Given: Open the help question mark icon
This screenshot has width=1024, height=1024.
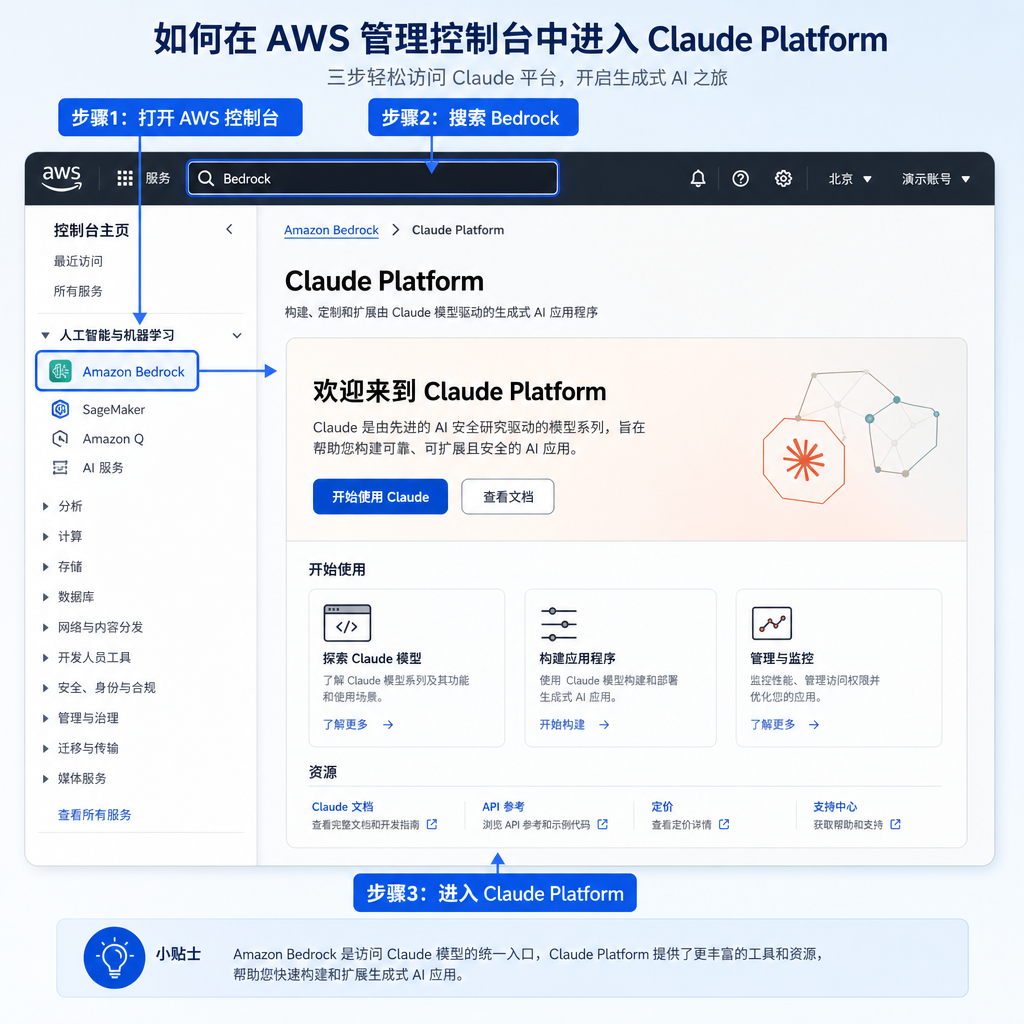Looking at the screenshot, I should pyautogui.click(x=741, y=178).
